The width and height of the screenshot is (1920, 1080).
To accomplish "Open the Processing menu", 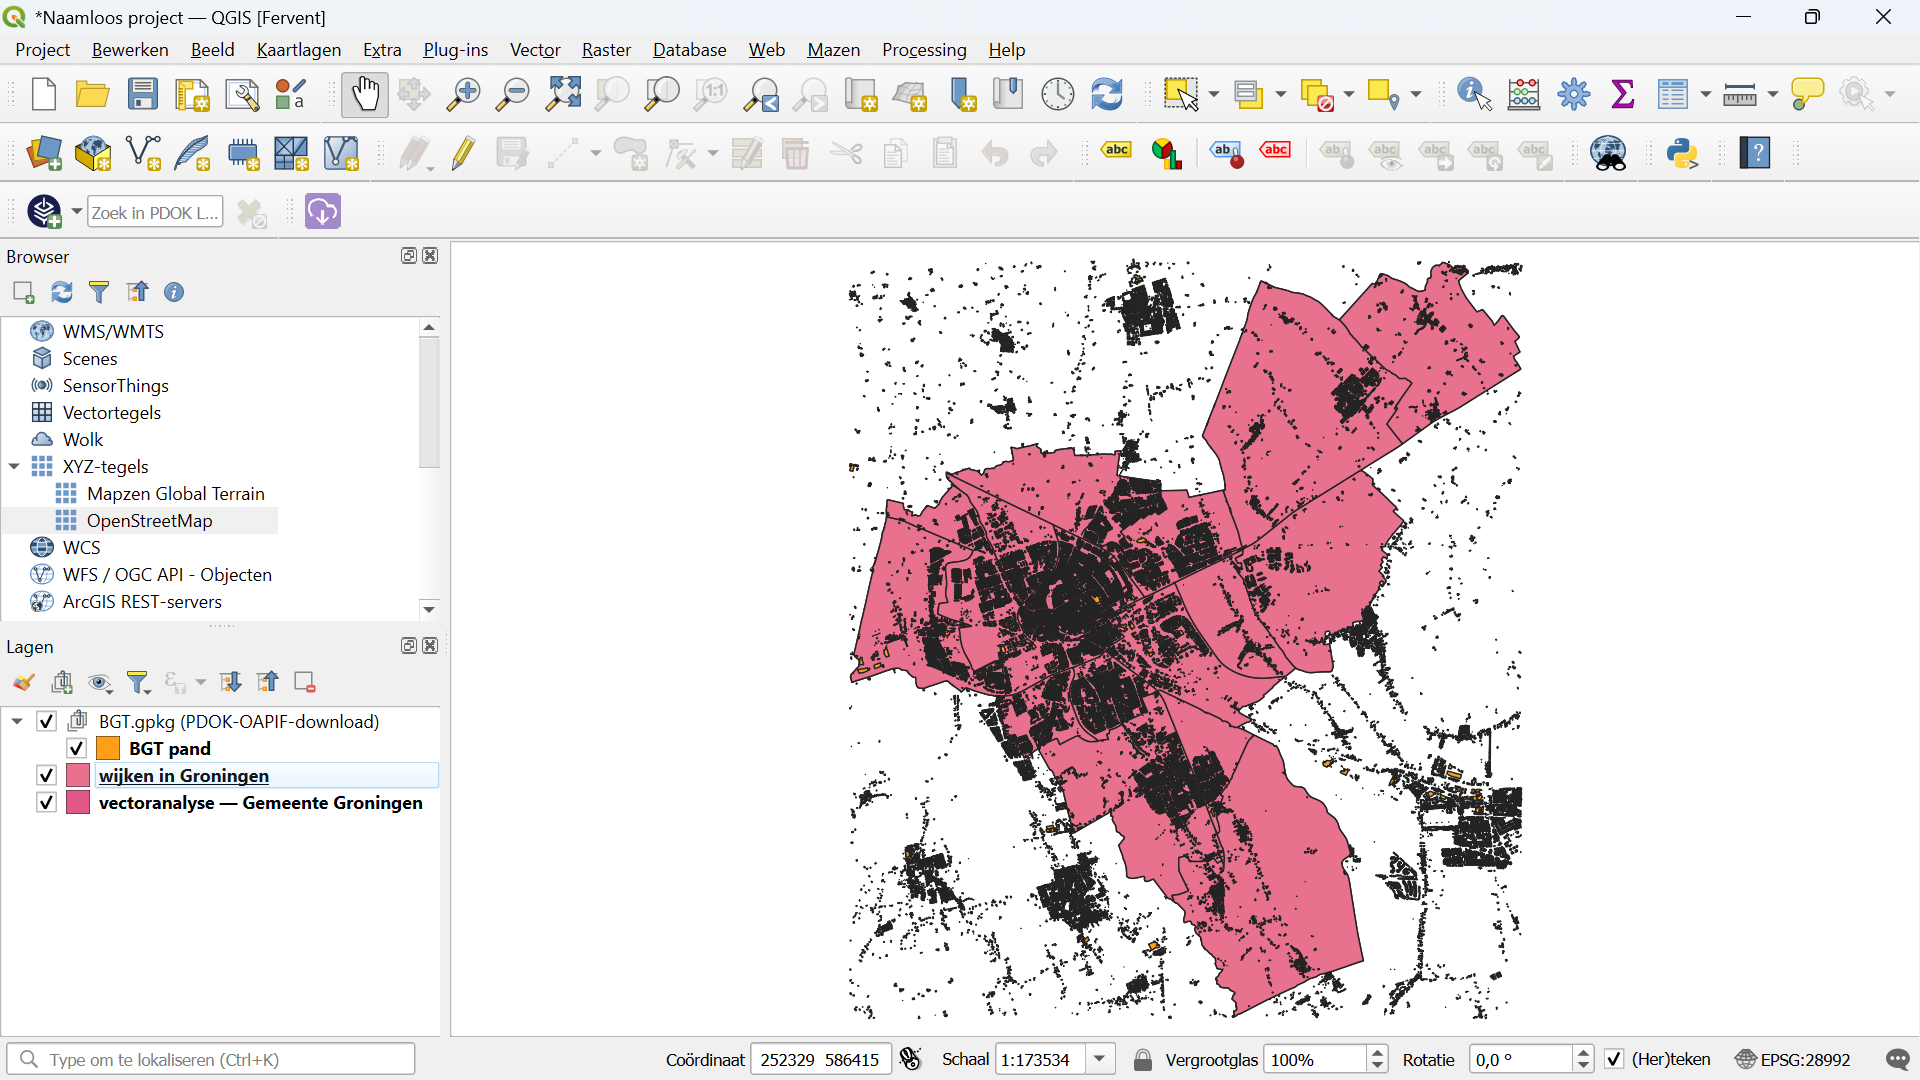I will point(923,50).
